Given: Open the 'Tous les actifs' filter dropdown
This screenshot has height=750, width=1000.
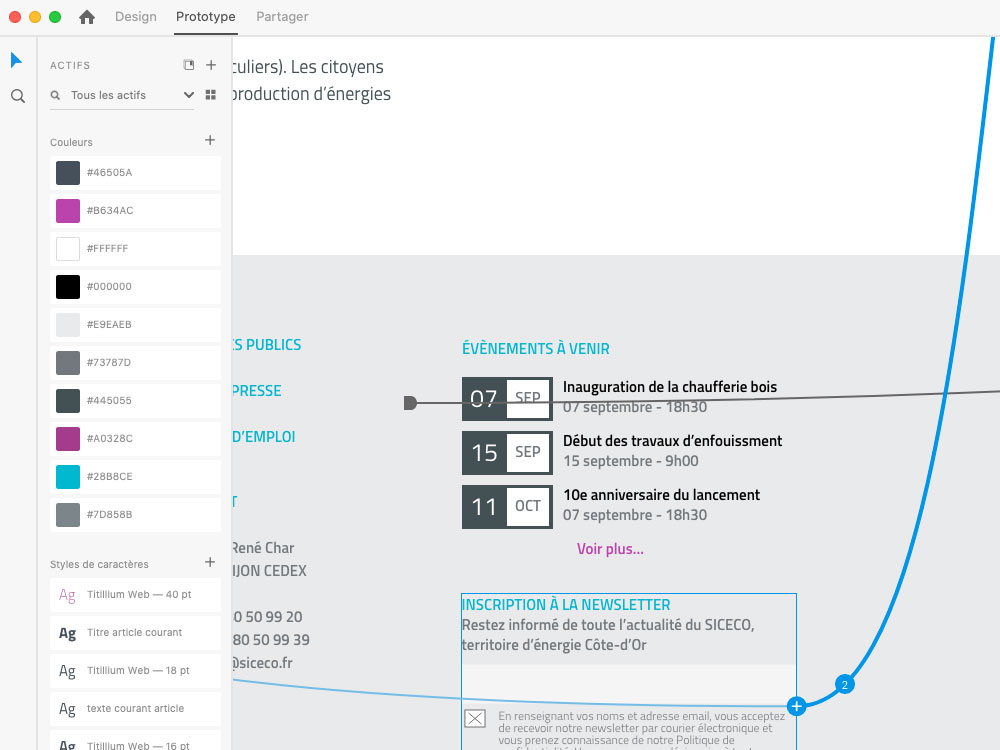Looking at the screenshot, I should 188,95.
